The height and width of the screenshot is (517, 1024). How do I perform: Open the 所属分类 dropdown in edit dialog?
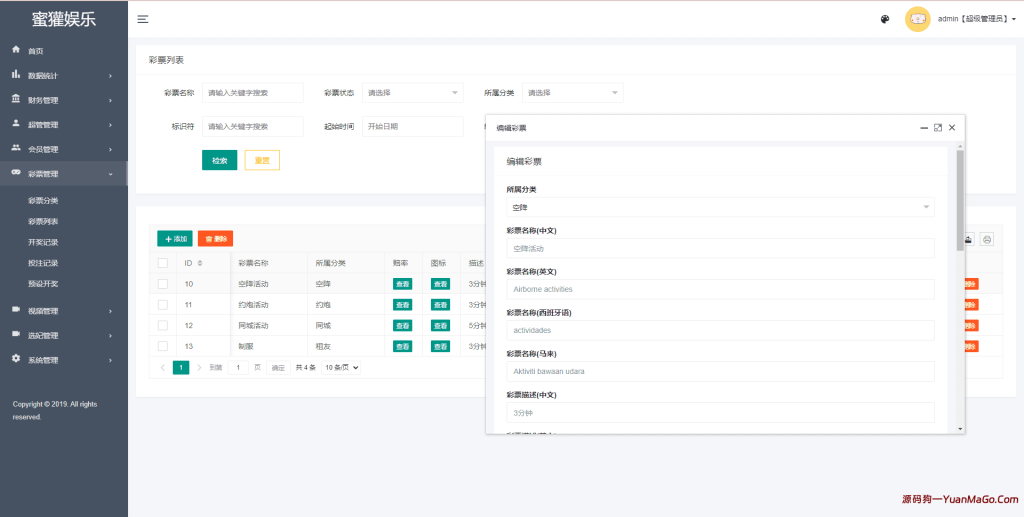point(720,207)
